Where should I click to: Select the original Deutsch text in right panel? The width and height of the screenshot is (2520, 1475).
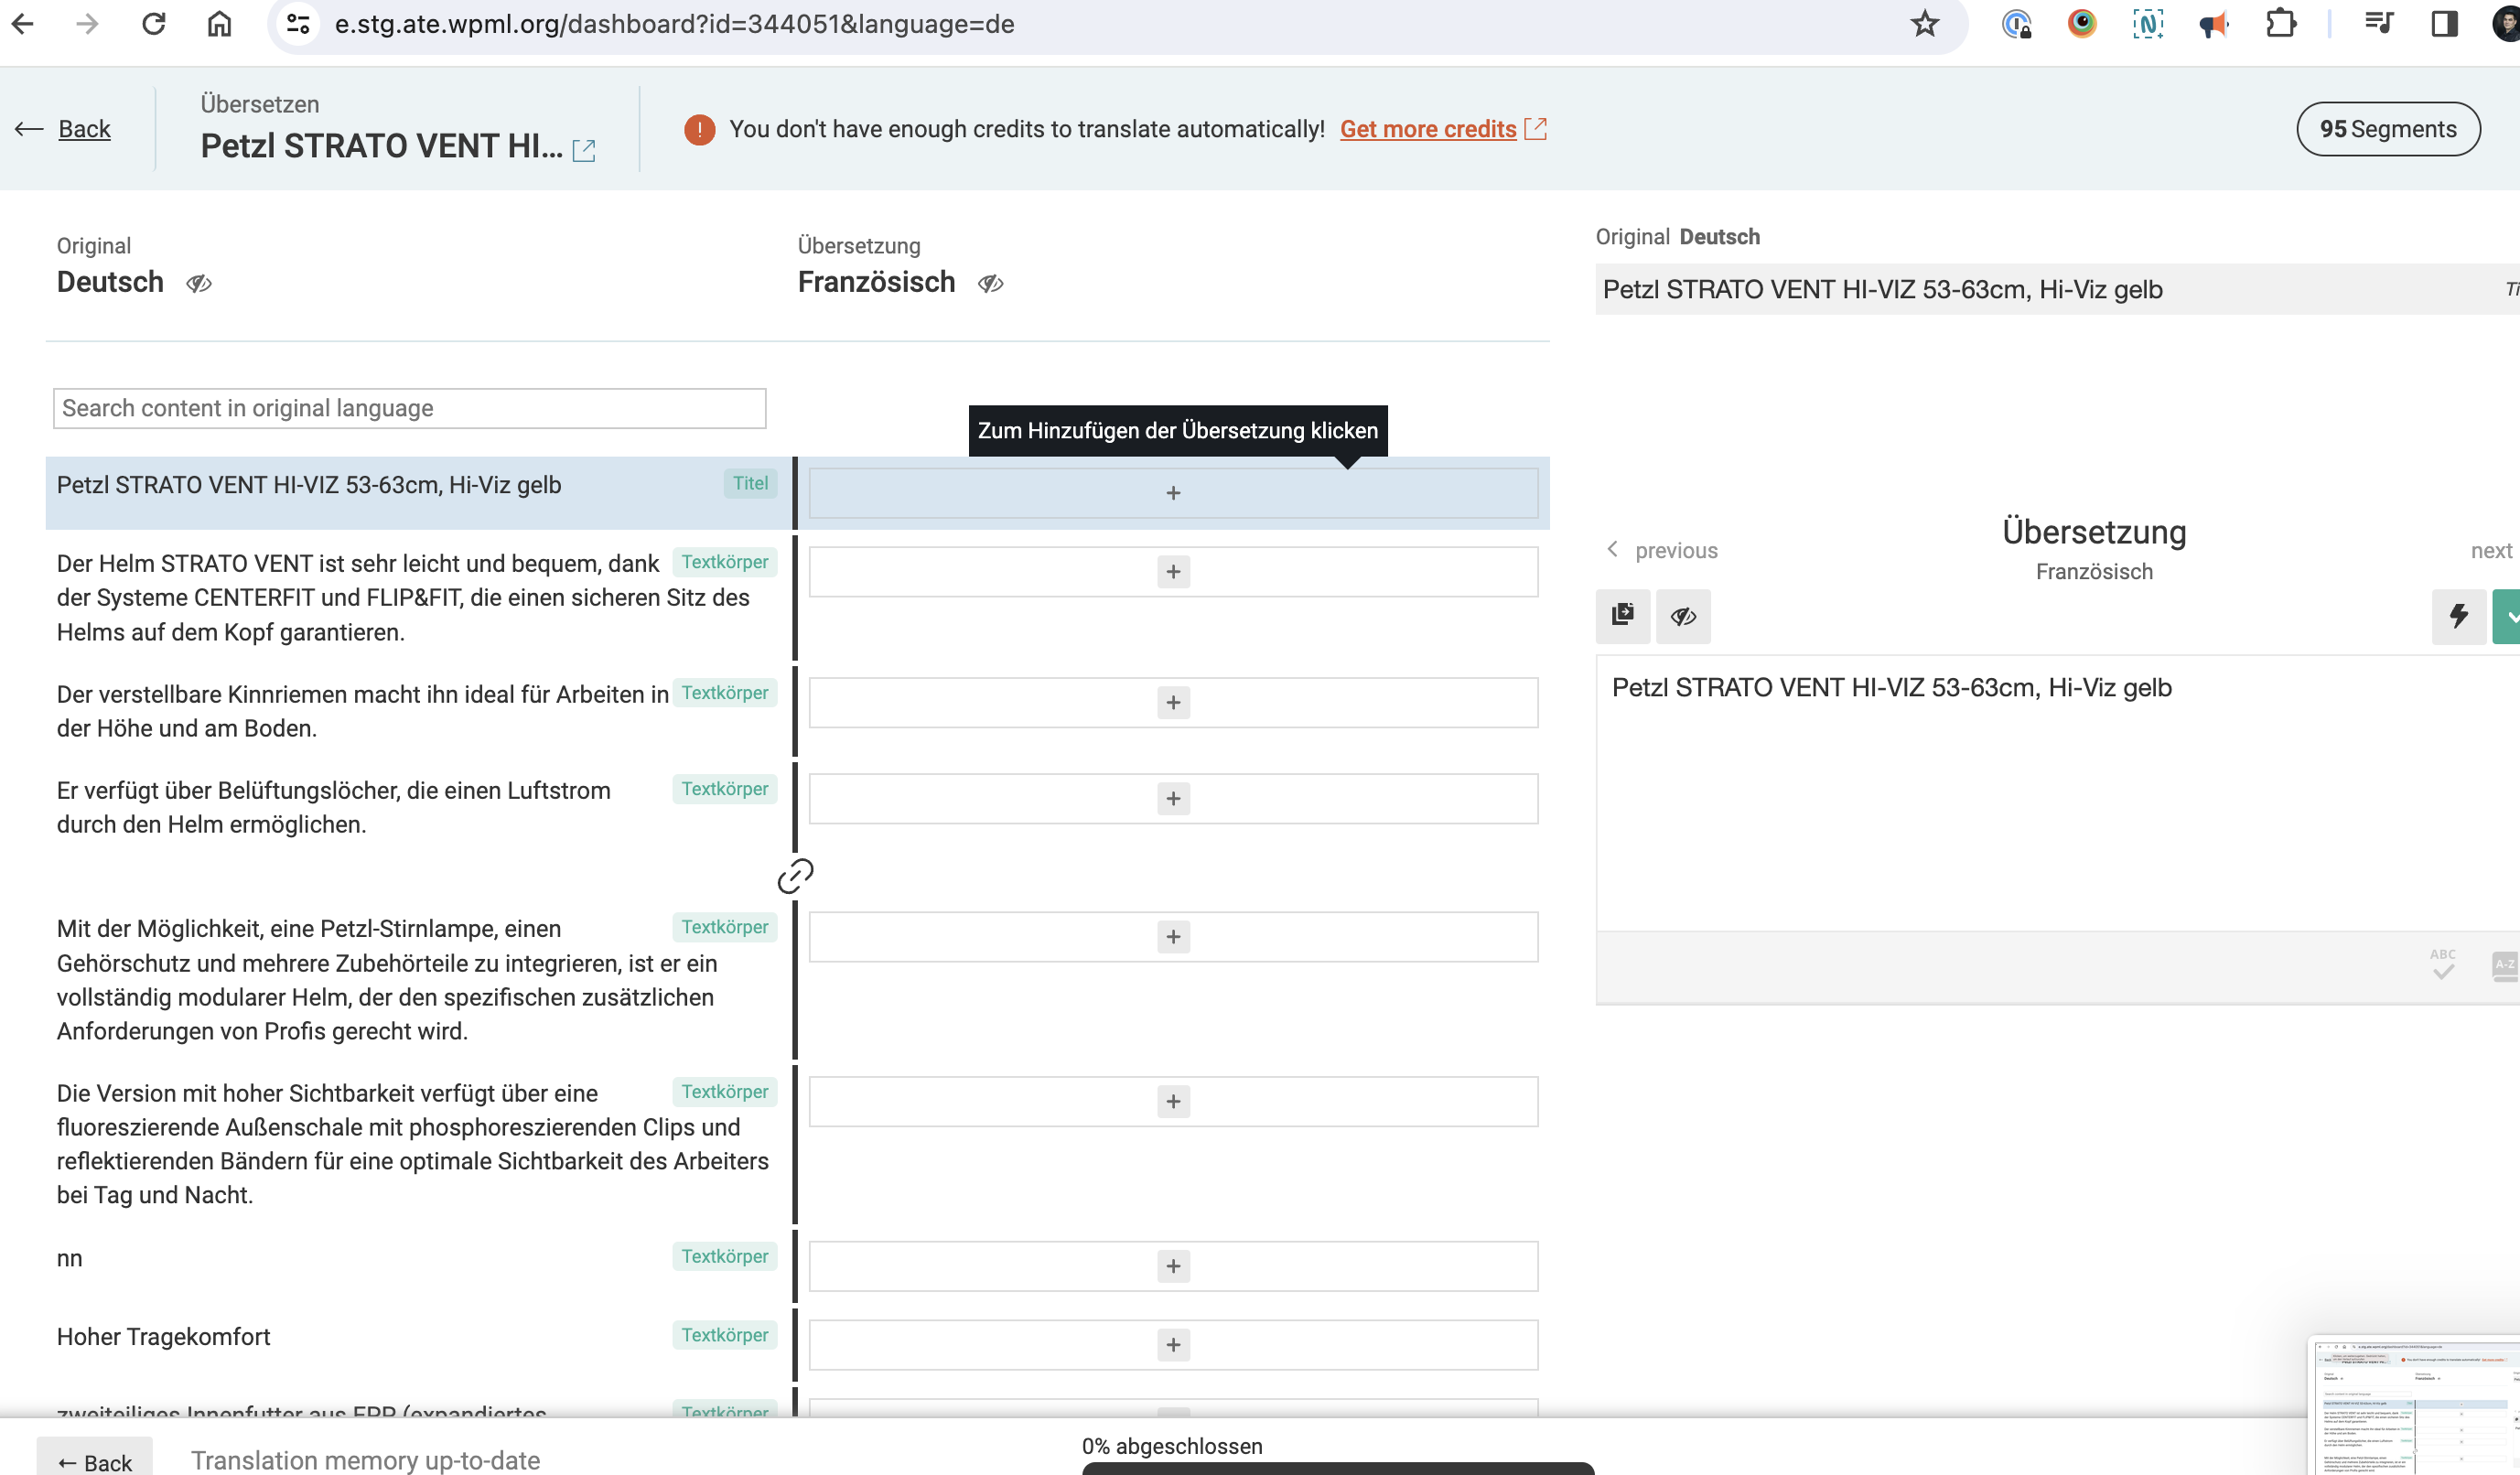pyautogui.click(x=1882, y=290)
